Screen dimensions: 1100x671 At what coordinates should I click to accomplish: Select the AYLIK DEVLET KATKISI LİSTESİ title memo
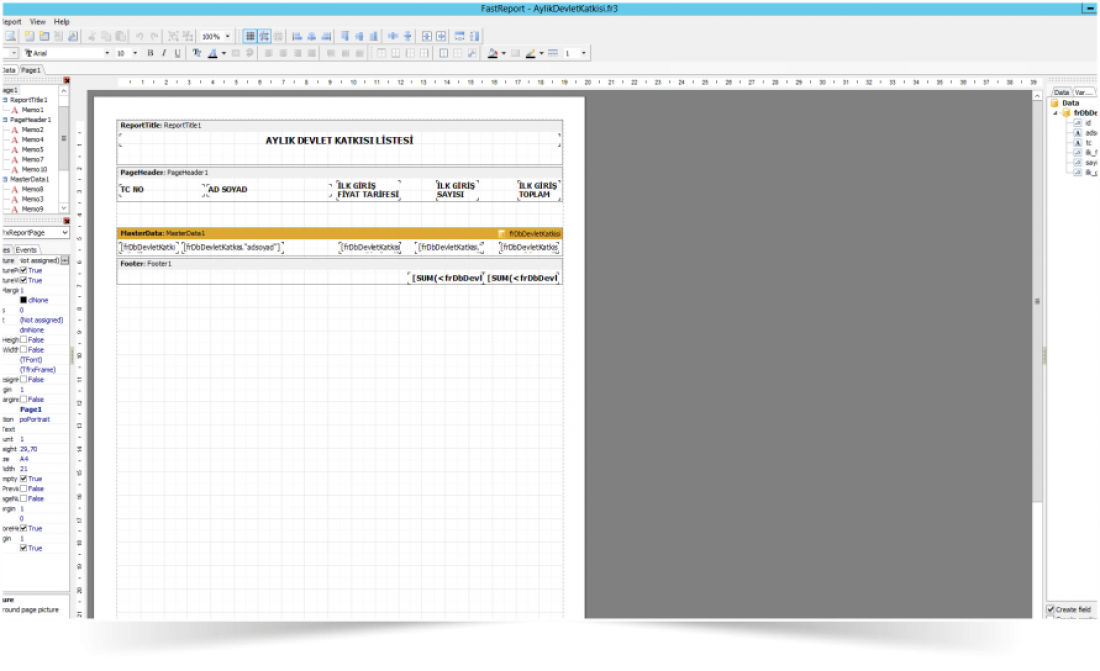(339, 141)
